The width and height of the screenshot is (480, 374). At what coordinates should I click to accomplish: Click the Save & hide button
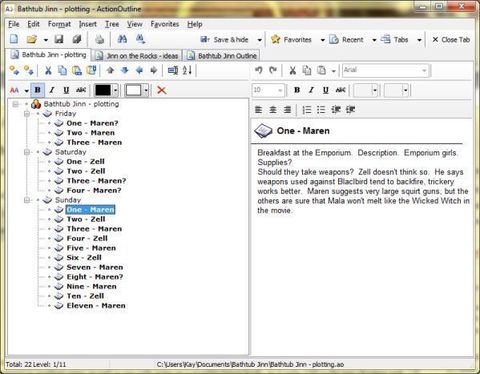pos(225,40)
